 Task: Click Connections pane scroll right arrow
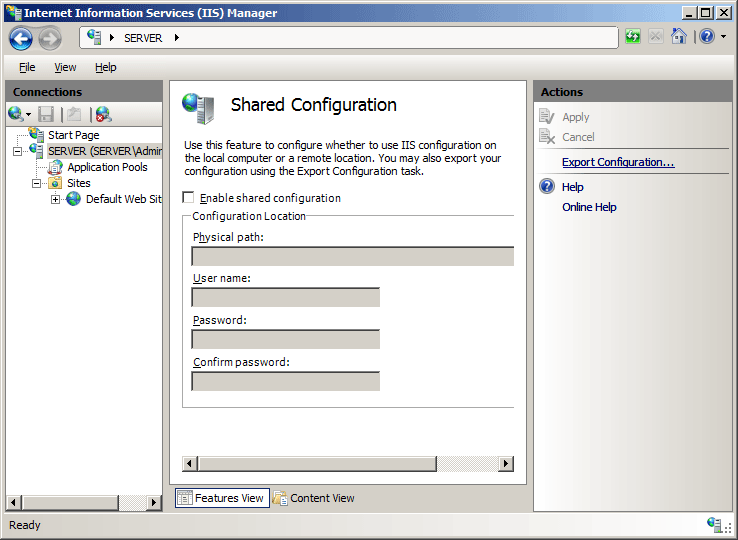point(153,503)
